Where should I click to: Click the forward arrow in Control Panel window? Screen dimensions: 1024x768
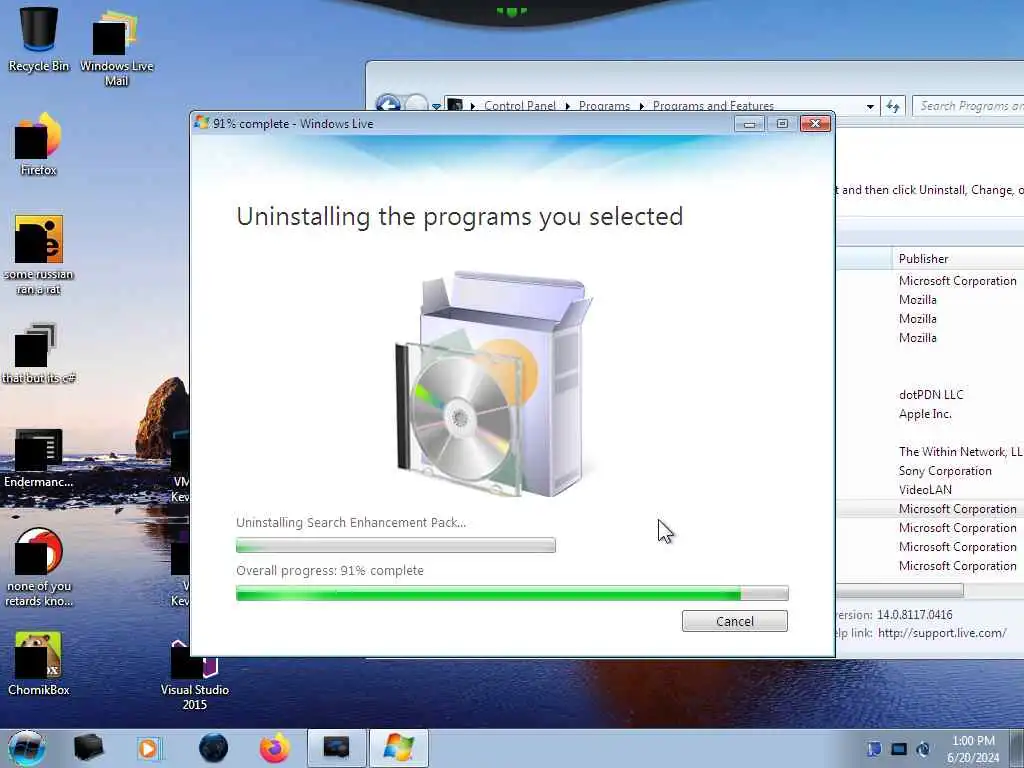point(416,104)
